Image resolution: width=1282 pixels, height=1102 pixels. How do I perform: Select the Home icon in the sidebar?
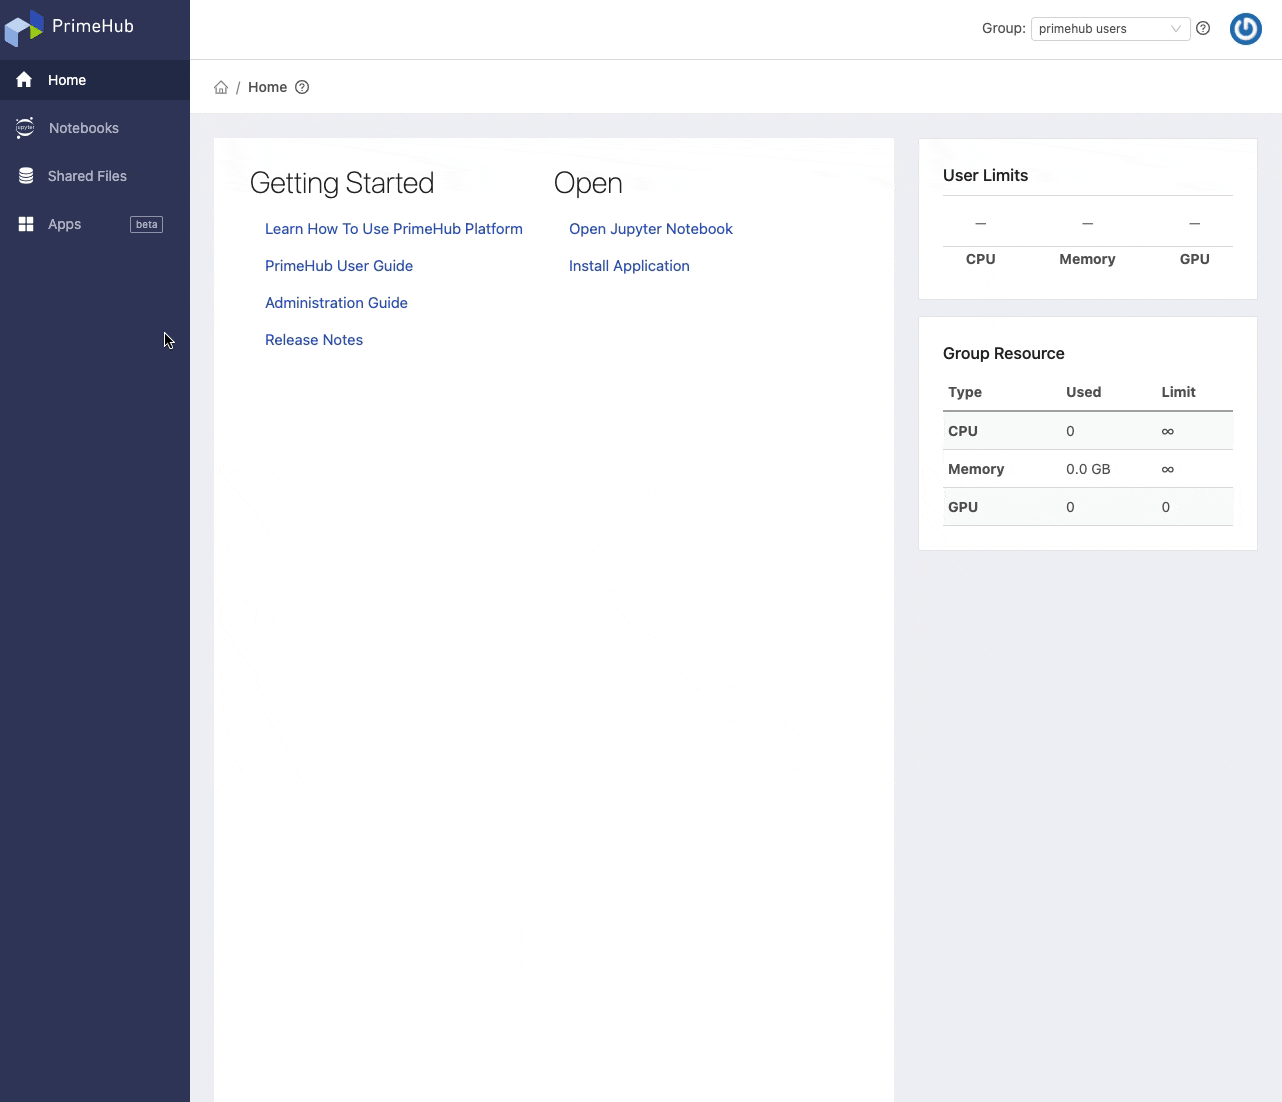click(23, 79)
